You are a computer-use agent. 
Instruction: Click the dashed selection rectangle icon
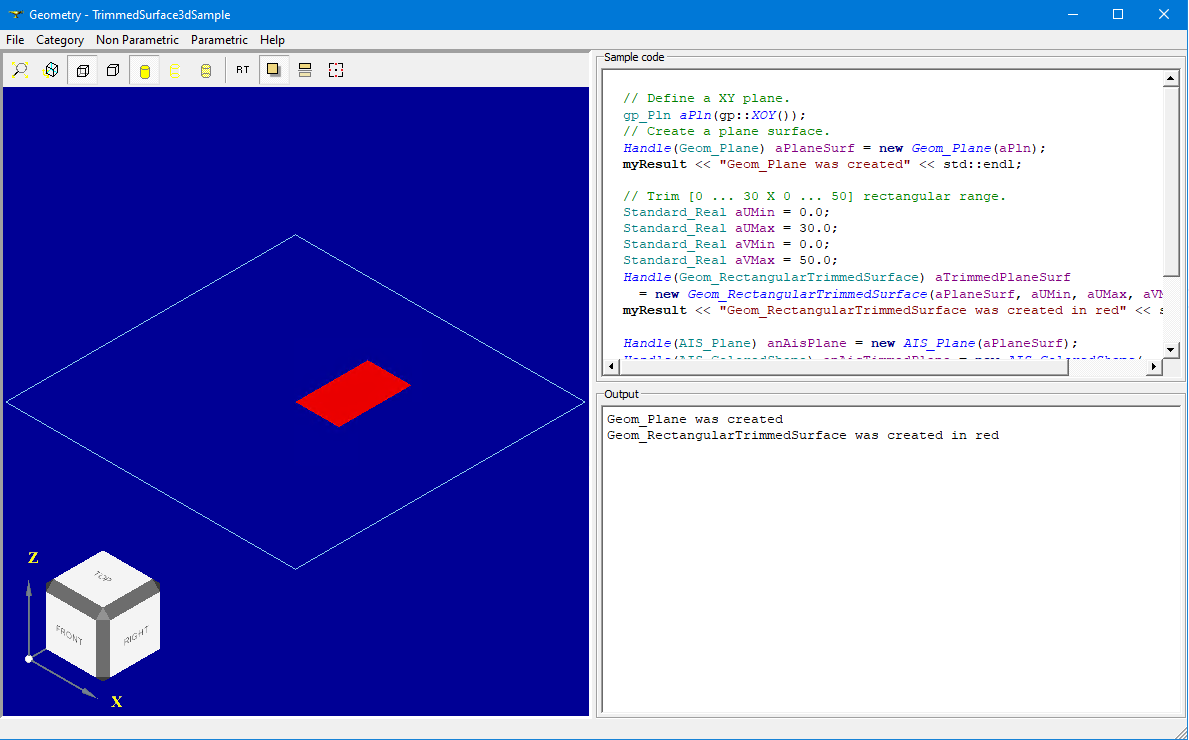[336, 70]
